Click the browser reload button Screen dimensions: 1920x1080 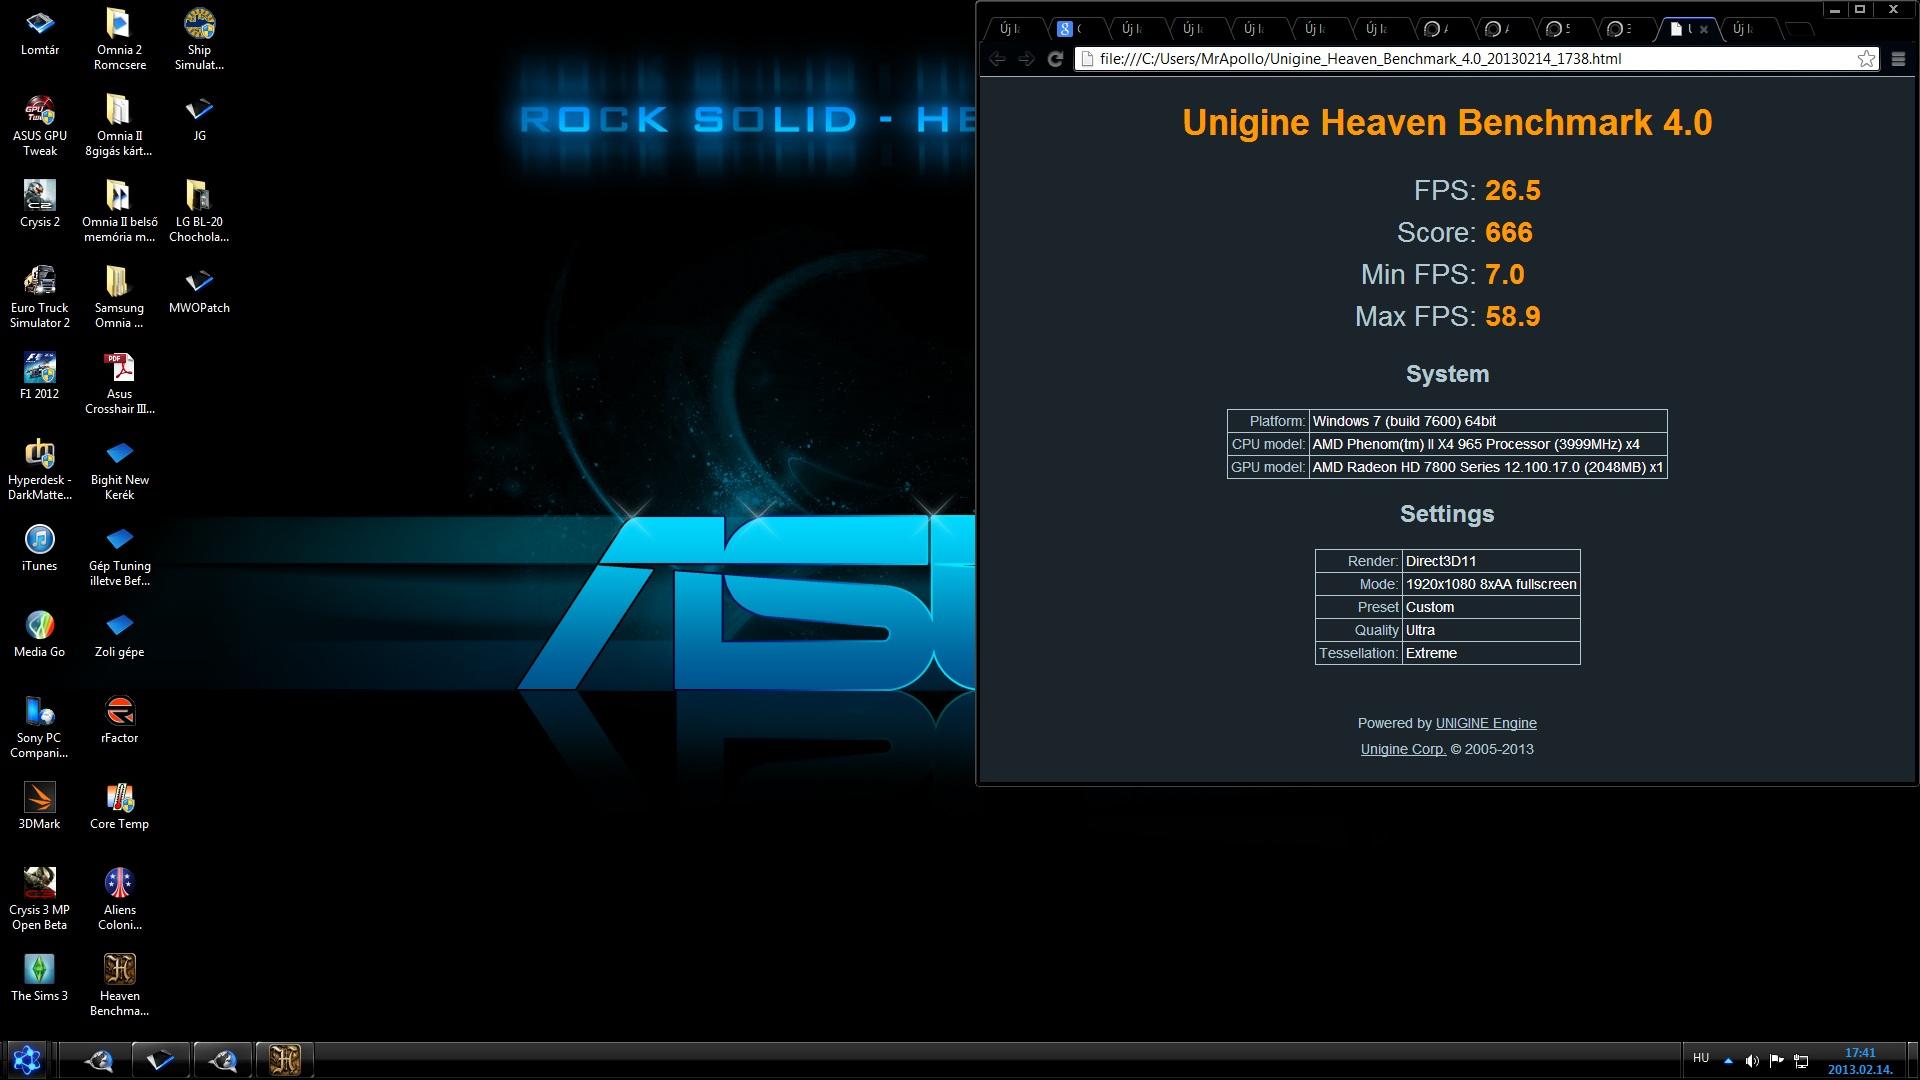(1055, 59)
